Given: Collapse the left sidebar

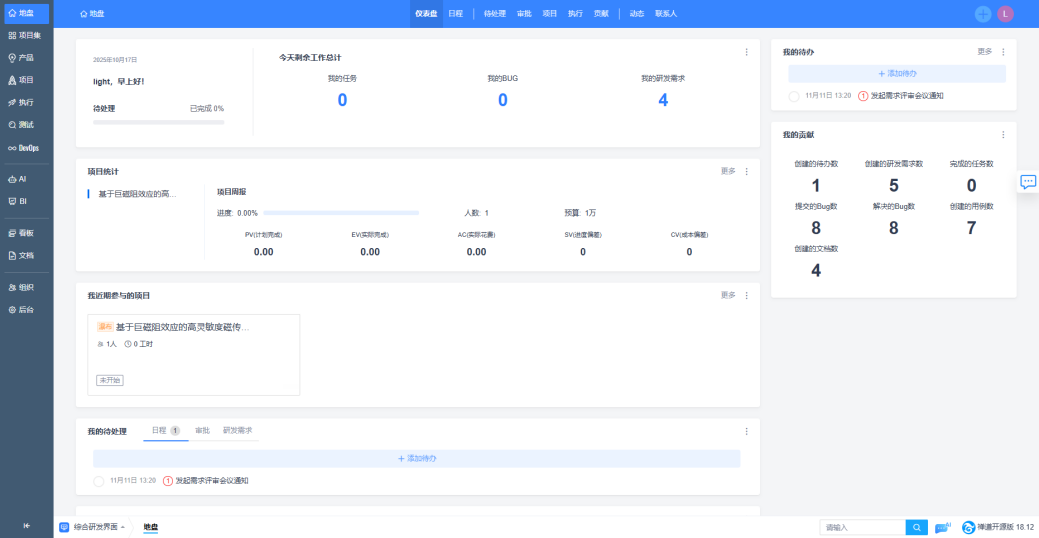Looking at the screenshot, I should click(x=26, y=526).
